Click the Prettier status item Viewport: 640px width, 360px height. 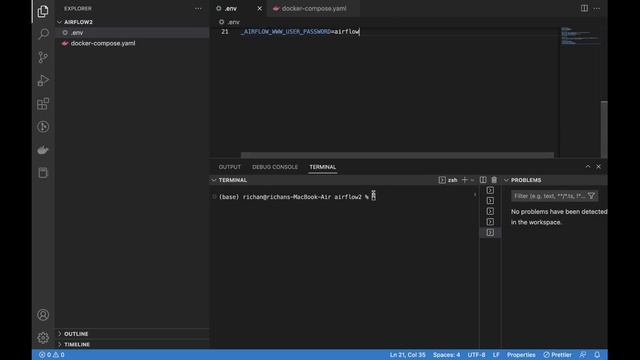[x=557, y=355]
